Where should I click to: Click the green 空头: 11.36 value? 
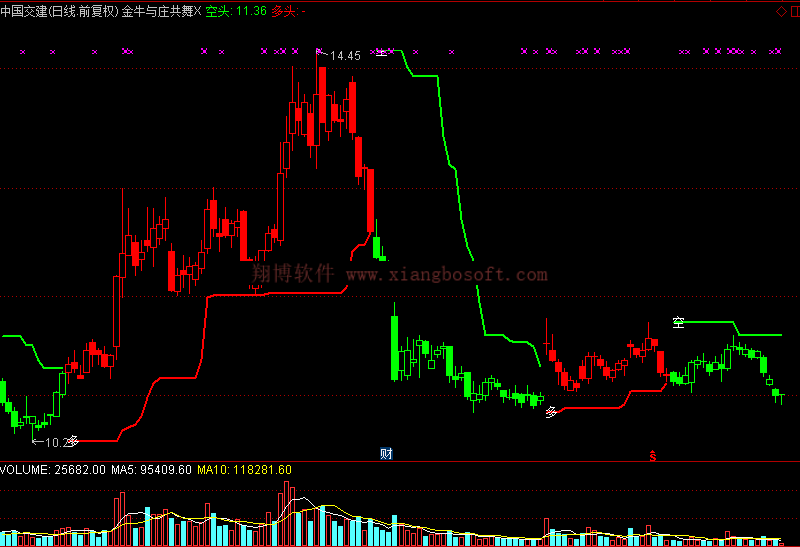point(236,11)
